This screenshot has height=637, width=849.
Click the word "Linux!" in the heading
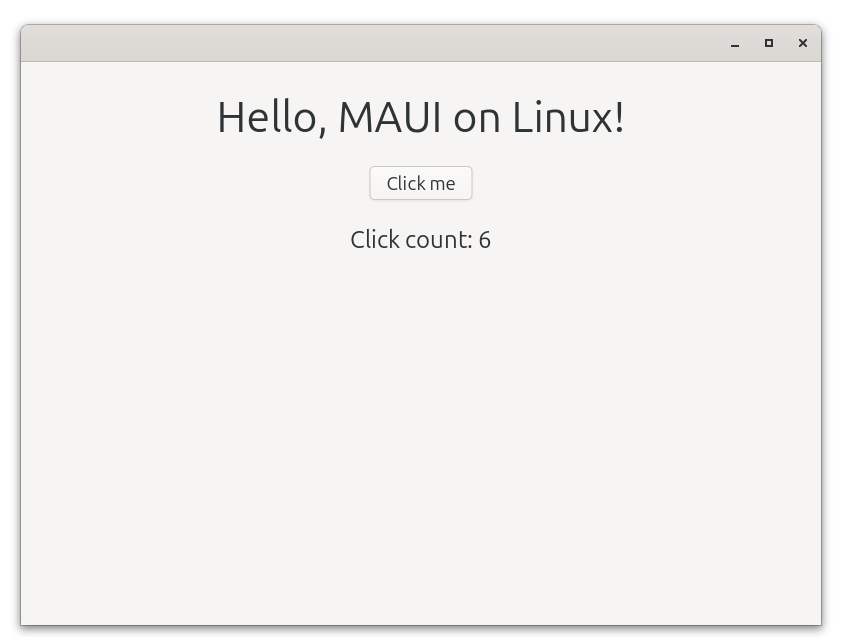point(568,117)
